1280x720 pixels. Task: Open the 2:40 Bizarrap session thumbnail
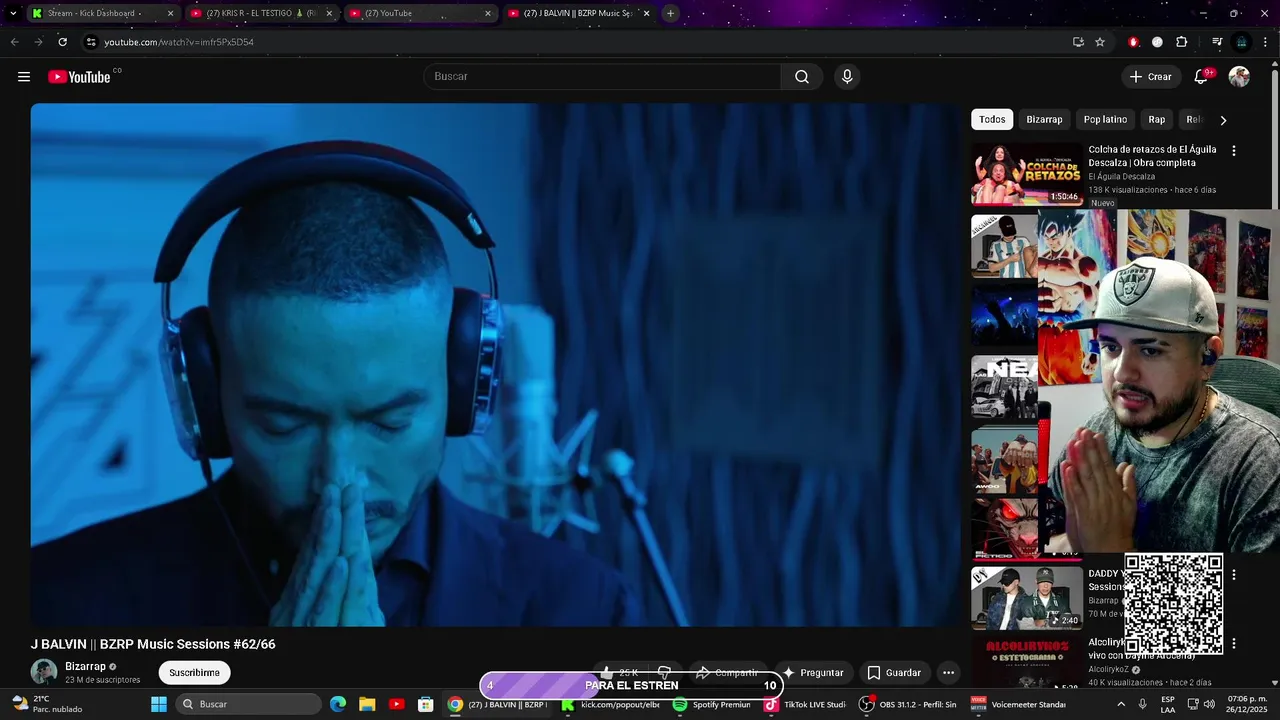coord(1027,597)
